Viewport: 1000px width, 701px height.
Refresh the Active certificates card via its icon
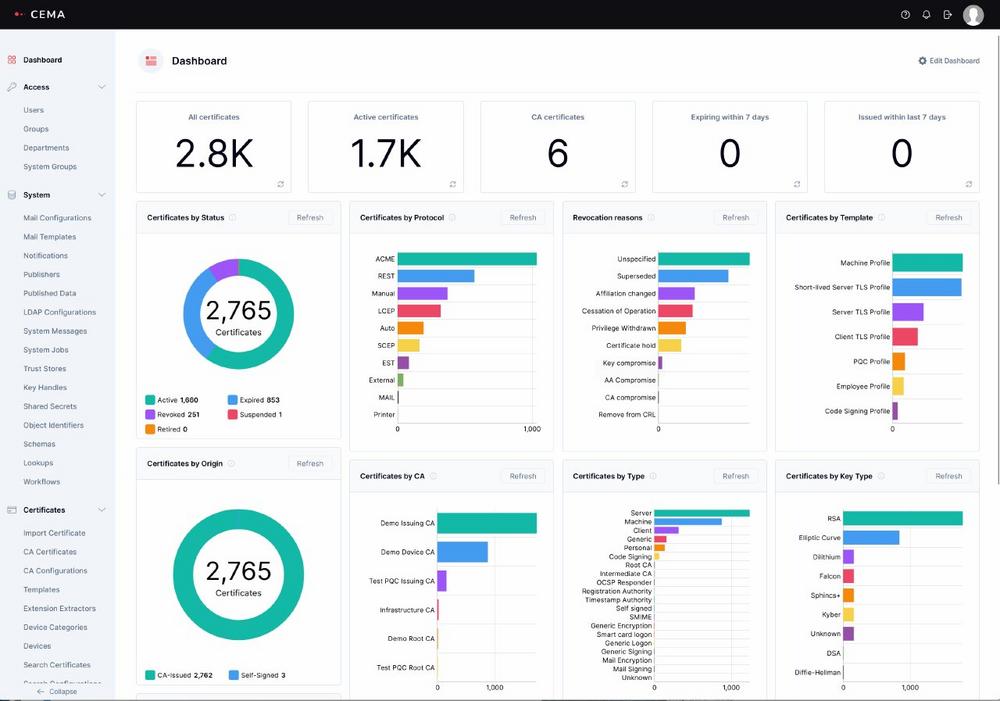pyautogui.click(x=453, y=184)
